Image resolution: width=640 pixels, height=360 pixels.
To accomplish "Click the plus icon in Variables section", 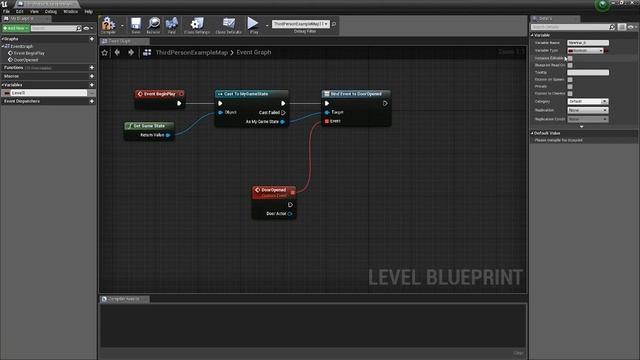I will [x=91, y=85].
